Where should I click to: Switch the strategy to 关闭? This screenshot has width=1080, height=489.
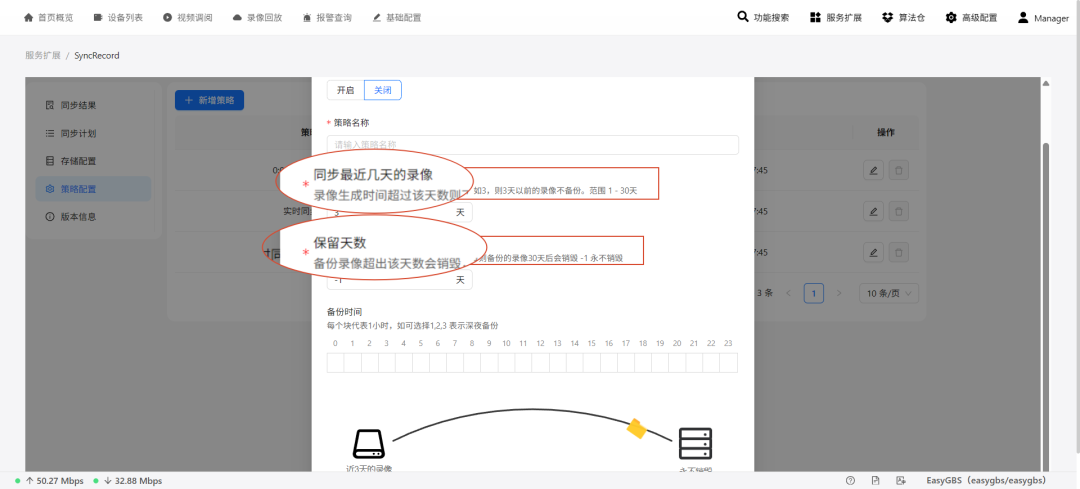pyautogui.click(x=383, y=90)
